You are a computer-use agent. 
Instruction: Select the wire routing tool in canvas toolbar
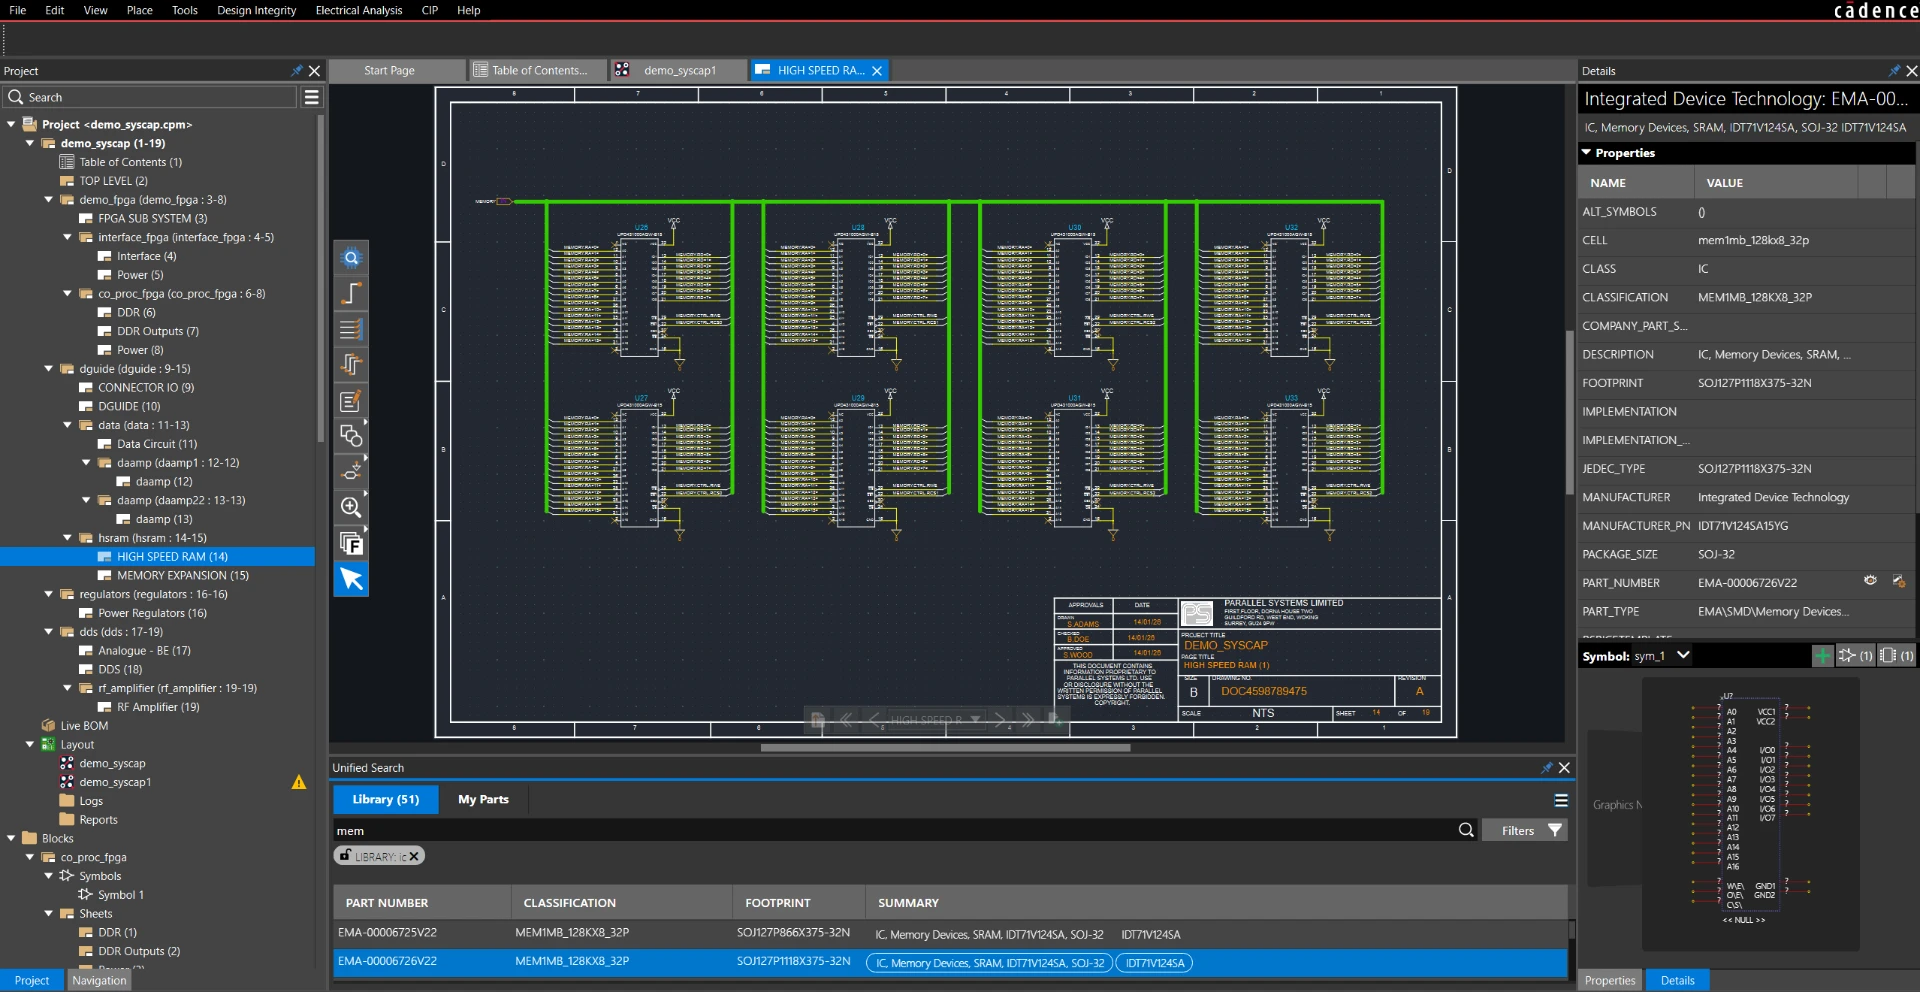(x=351, y=293)
